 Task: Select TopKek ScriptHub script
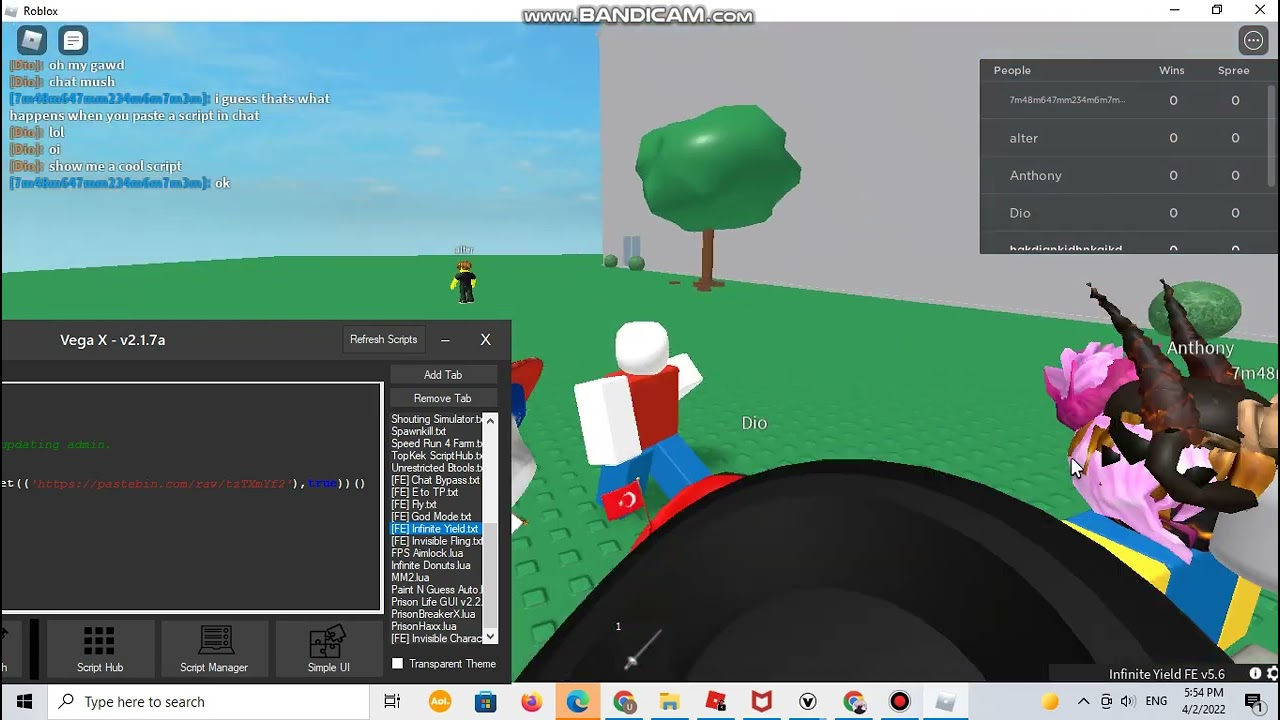436,456
